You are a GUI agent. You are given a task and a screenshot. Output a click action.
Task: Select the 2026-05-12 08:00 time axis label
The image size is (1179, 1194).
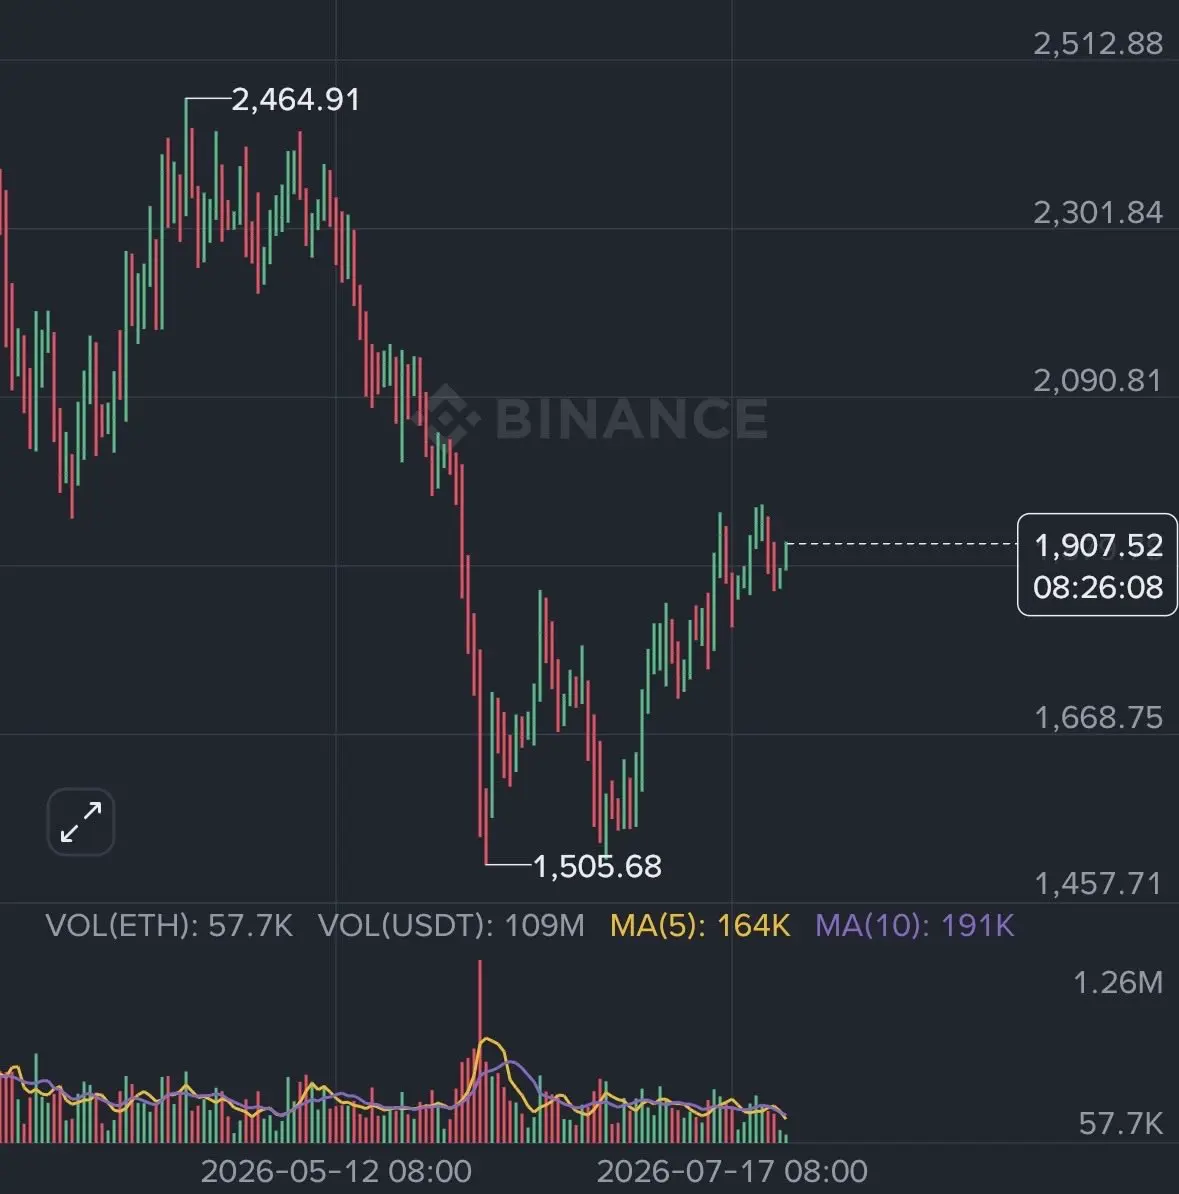(x=336, y=1171)
